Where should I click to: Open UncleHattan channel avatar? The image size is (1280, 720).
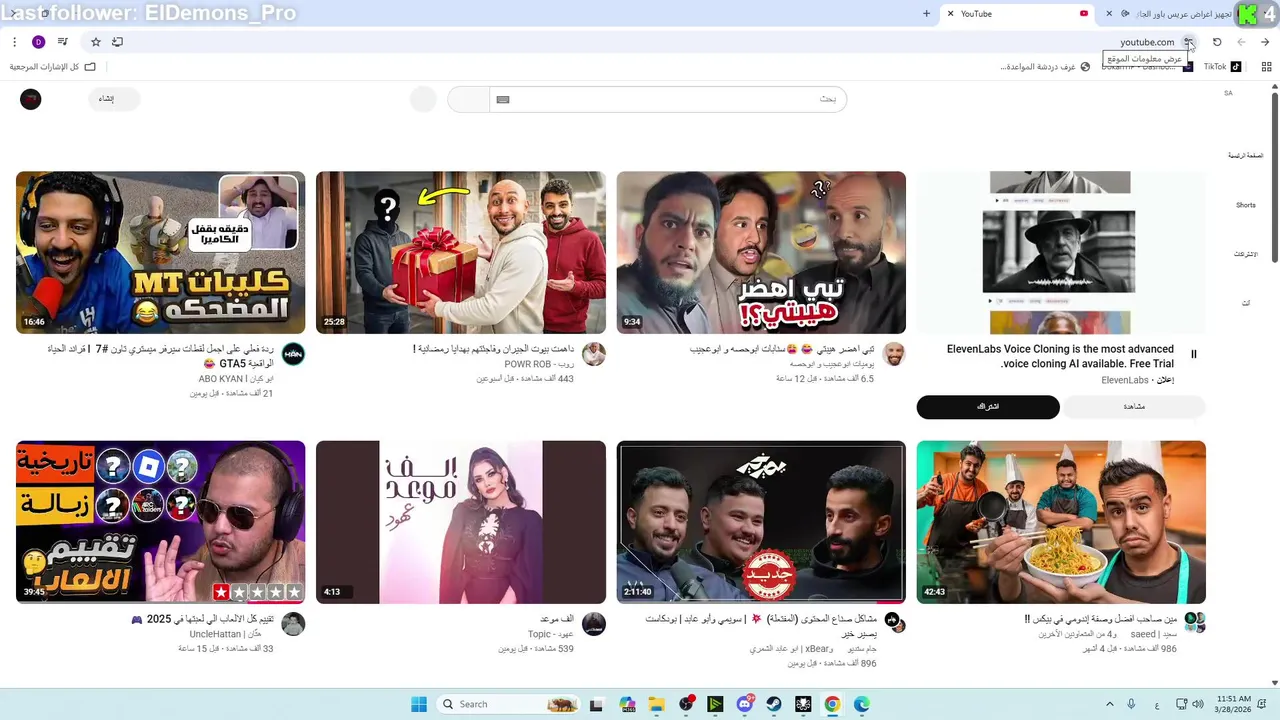293,624
